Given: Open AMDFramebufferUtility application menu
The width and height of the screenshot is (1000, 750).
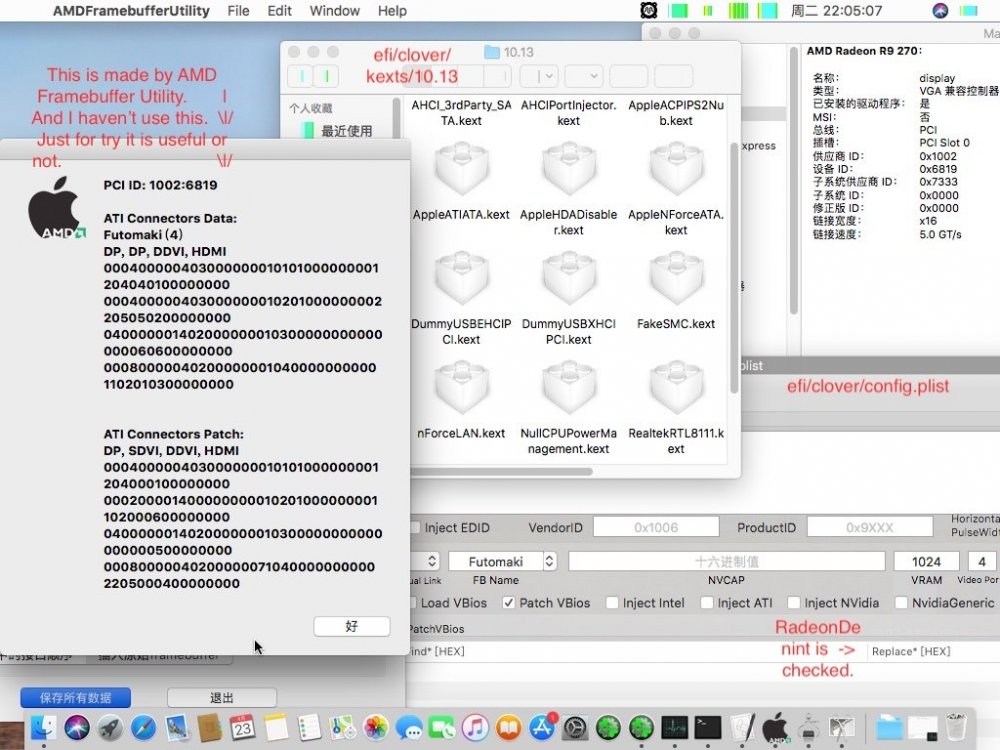Looking at the screenshot, I should pos(131,11).
